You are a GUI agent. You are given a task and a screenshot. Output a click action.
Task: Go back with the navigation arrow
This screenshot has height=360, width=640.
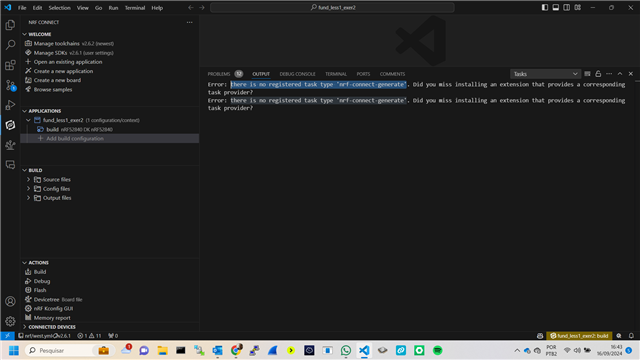(x=191, y=7)
